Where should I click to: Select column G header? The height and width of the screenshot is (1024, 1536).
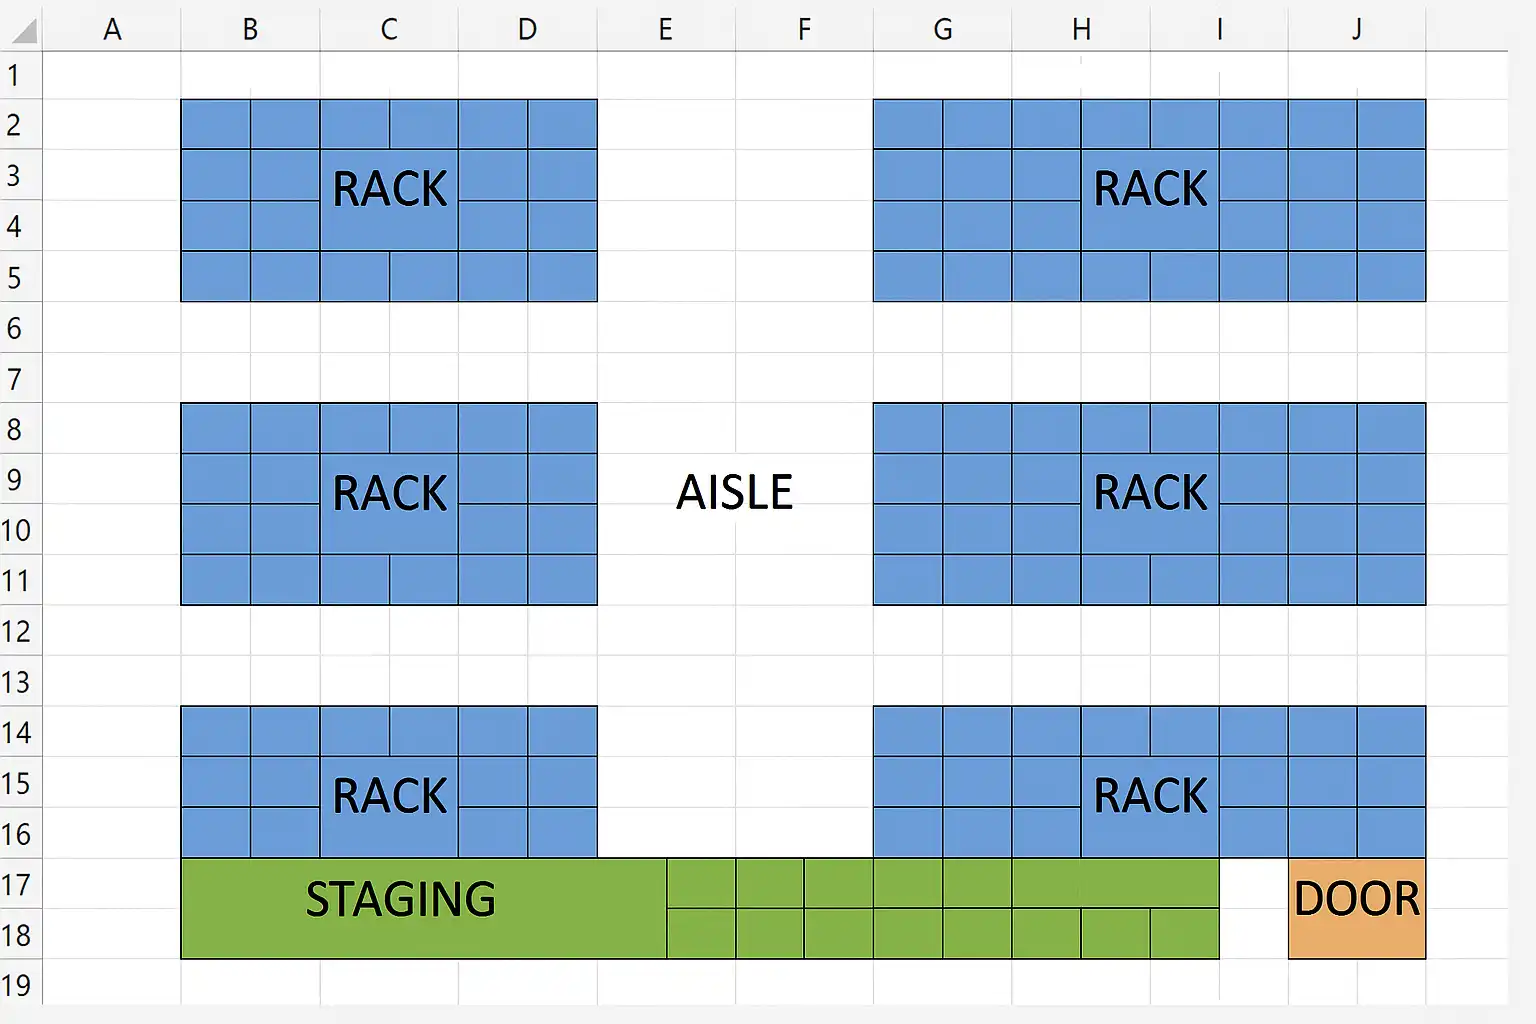click(x=942, y=29)
